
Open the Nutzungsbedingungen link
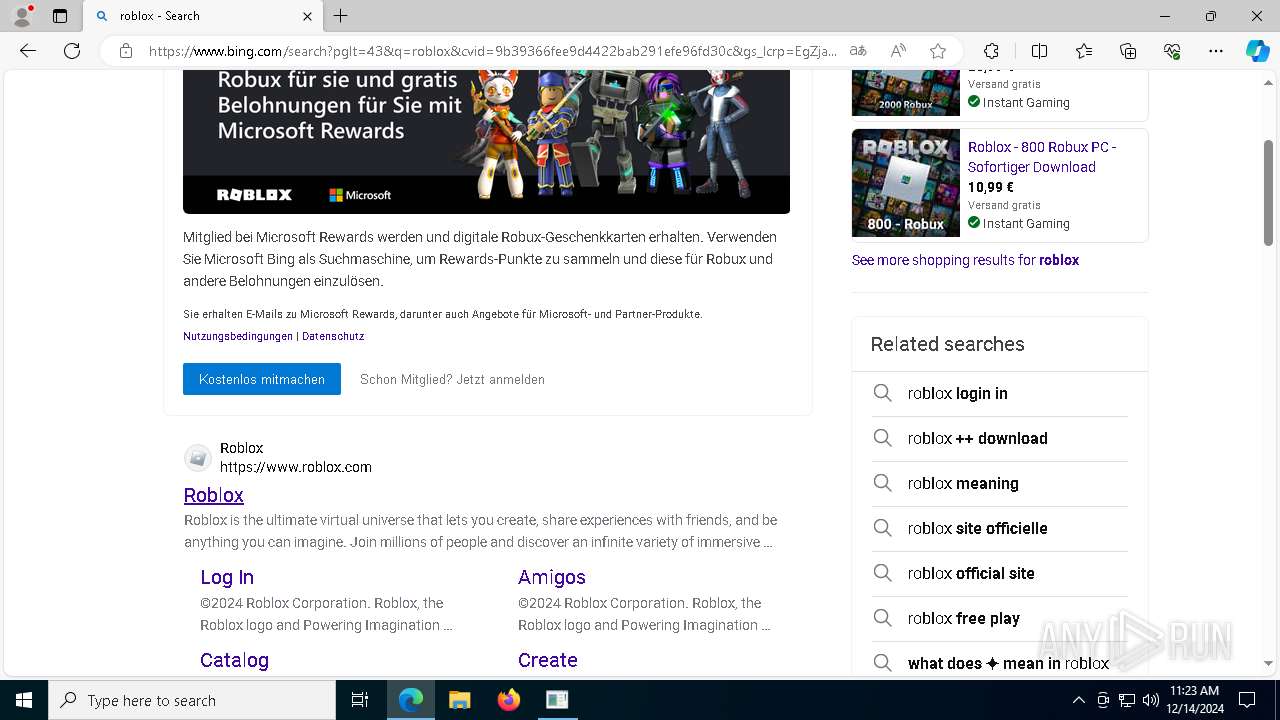238,336
